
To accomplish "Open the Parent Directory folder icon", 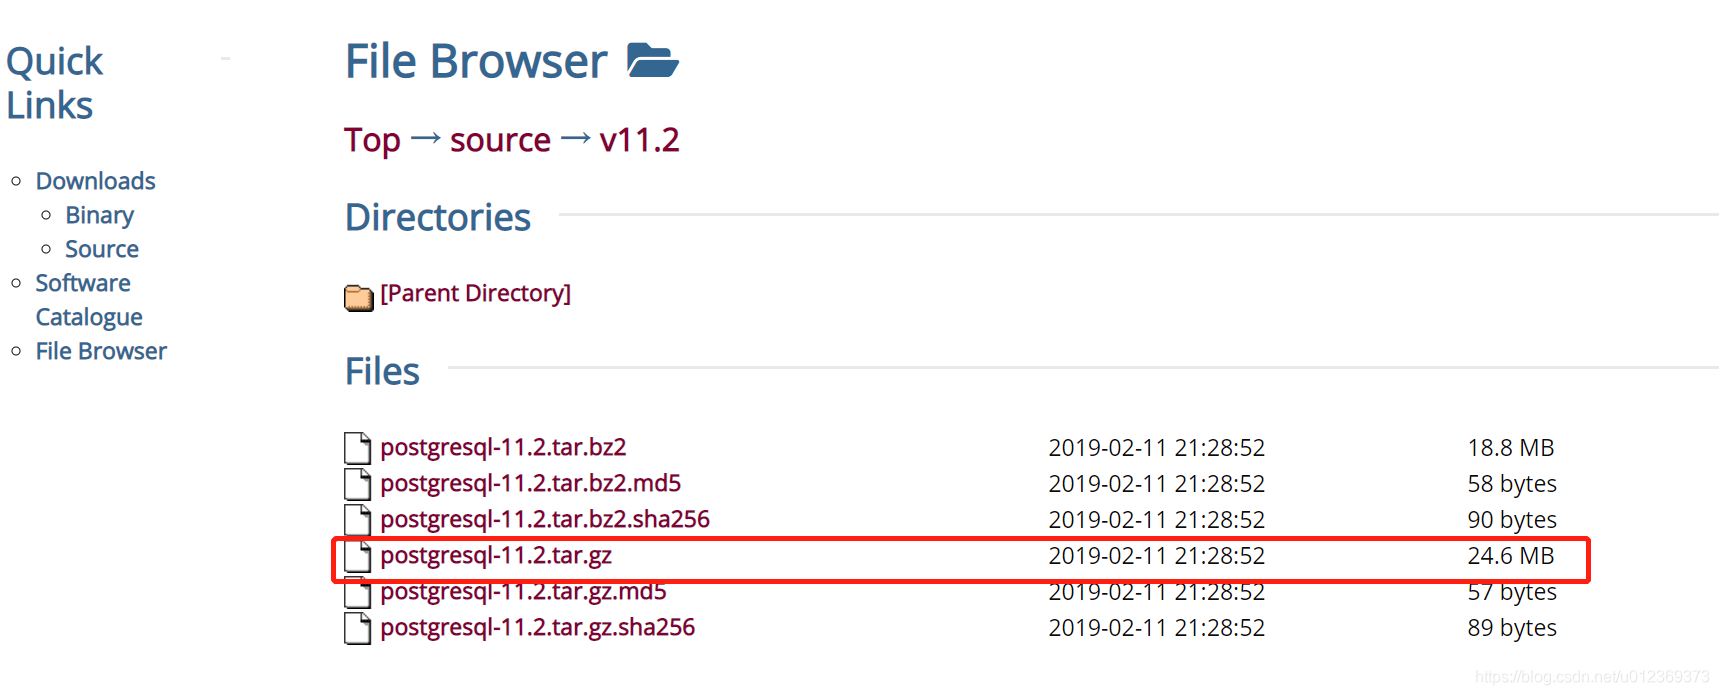I will [x=357, y=297].
